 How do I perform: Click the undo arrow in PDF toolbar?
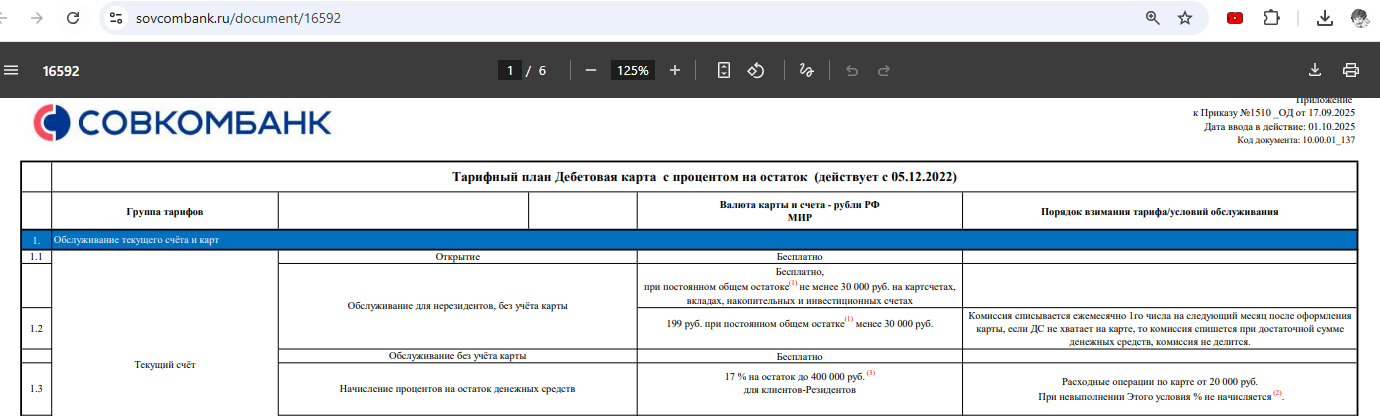pos(852,70)
